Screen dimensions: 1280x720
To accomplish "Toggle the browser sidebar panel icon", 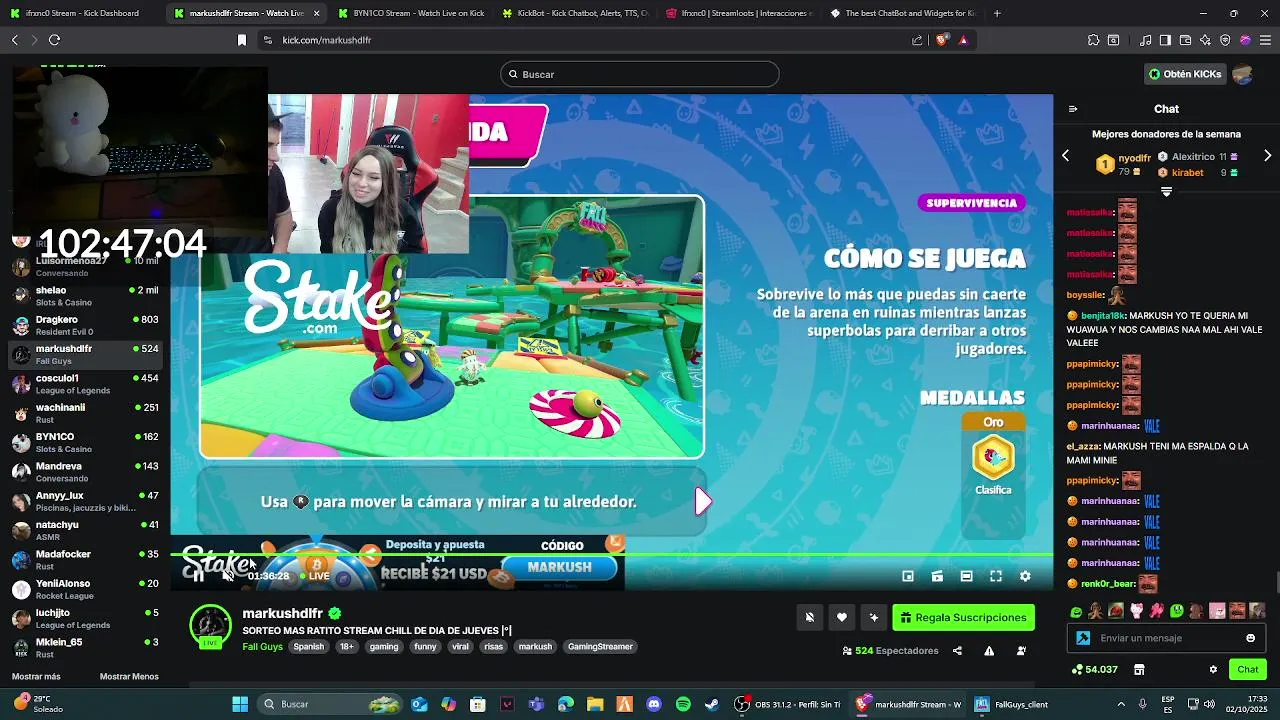I will [1165, 40].
